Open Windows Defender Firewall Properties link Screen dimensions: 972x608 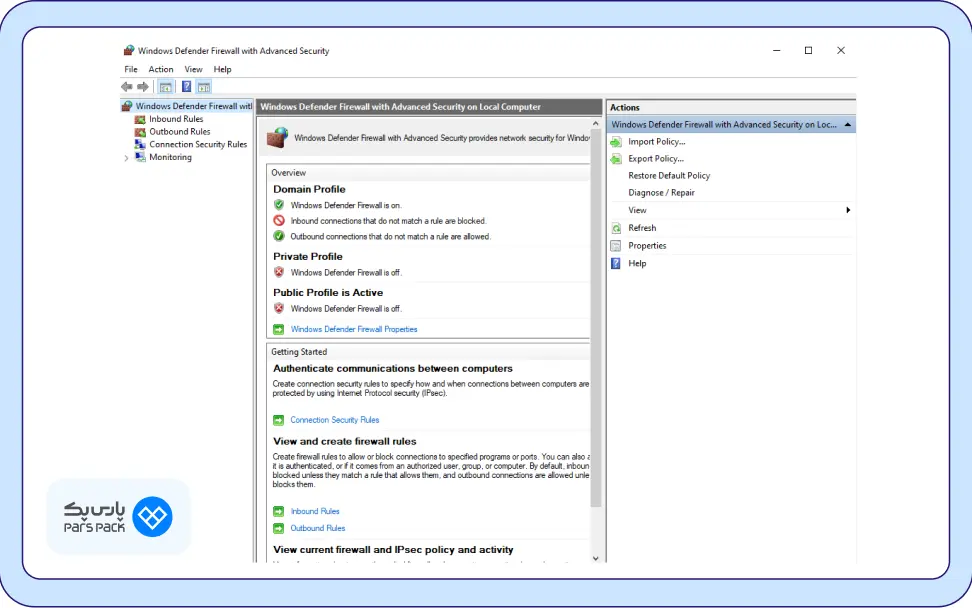coord(354,329)
